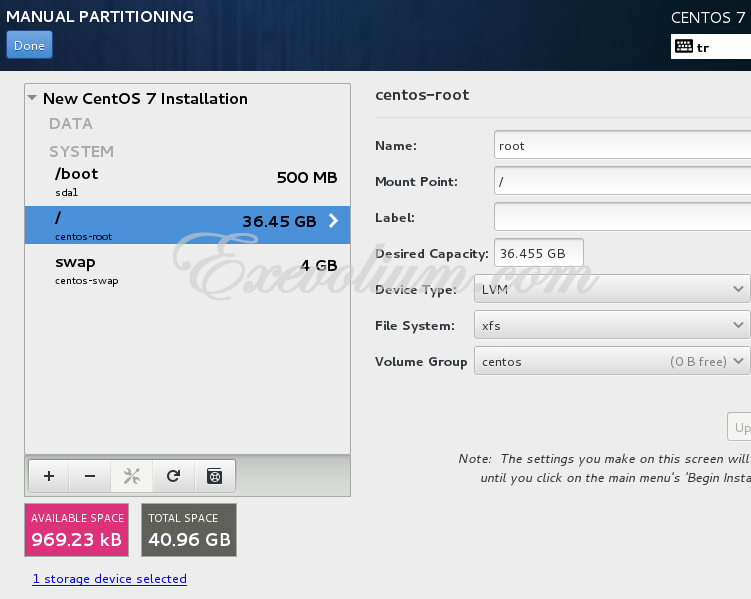Click the Mount Point input field

click(x=622, y=181)
